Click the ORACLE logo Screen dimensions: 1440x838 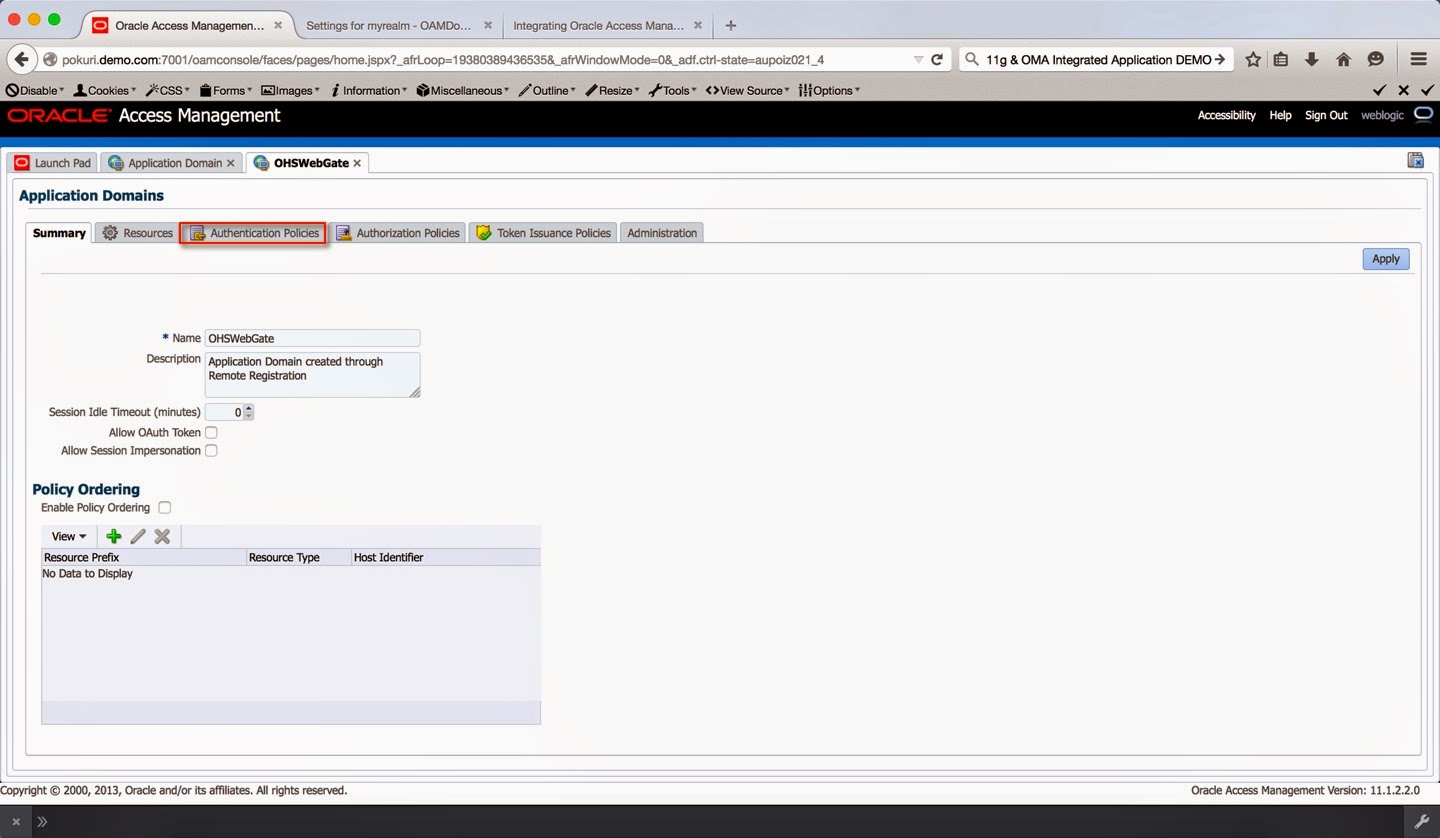58,115
